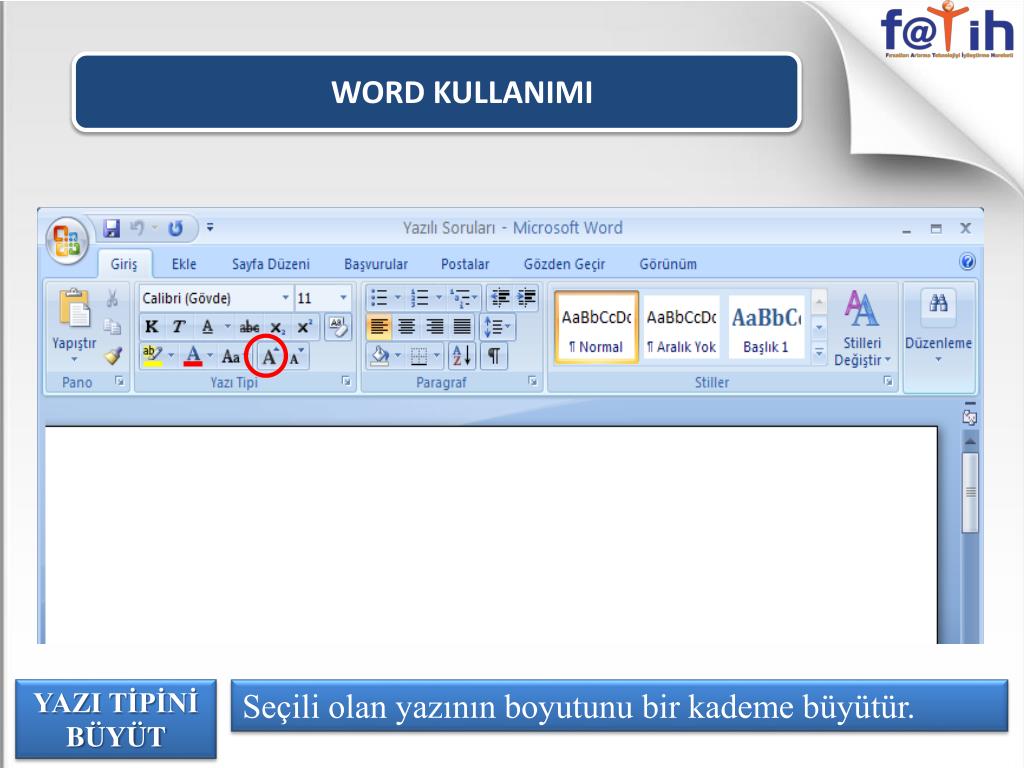Select the Format Painter brush

(113, 355)
